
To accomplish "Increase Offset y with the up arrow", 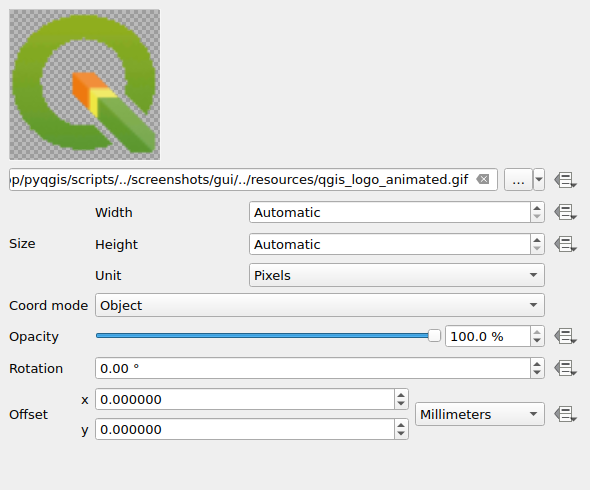I will 401,425.
